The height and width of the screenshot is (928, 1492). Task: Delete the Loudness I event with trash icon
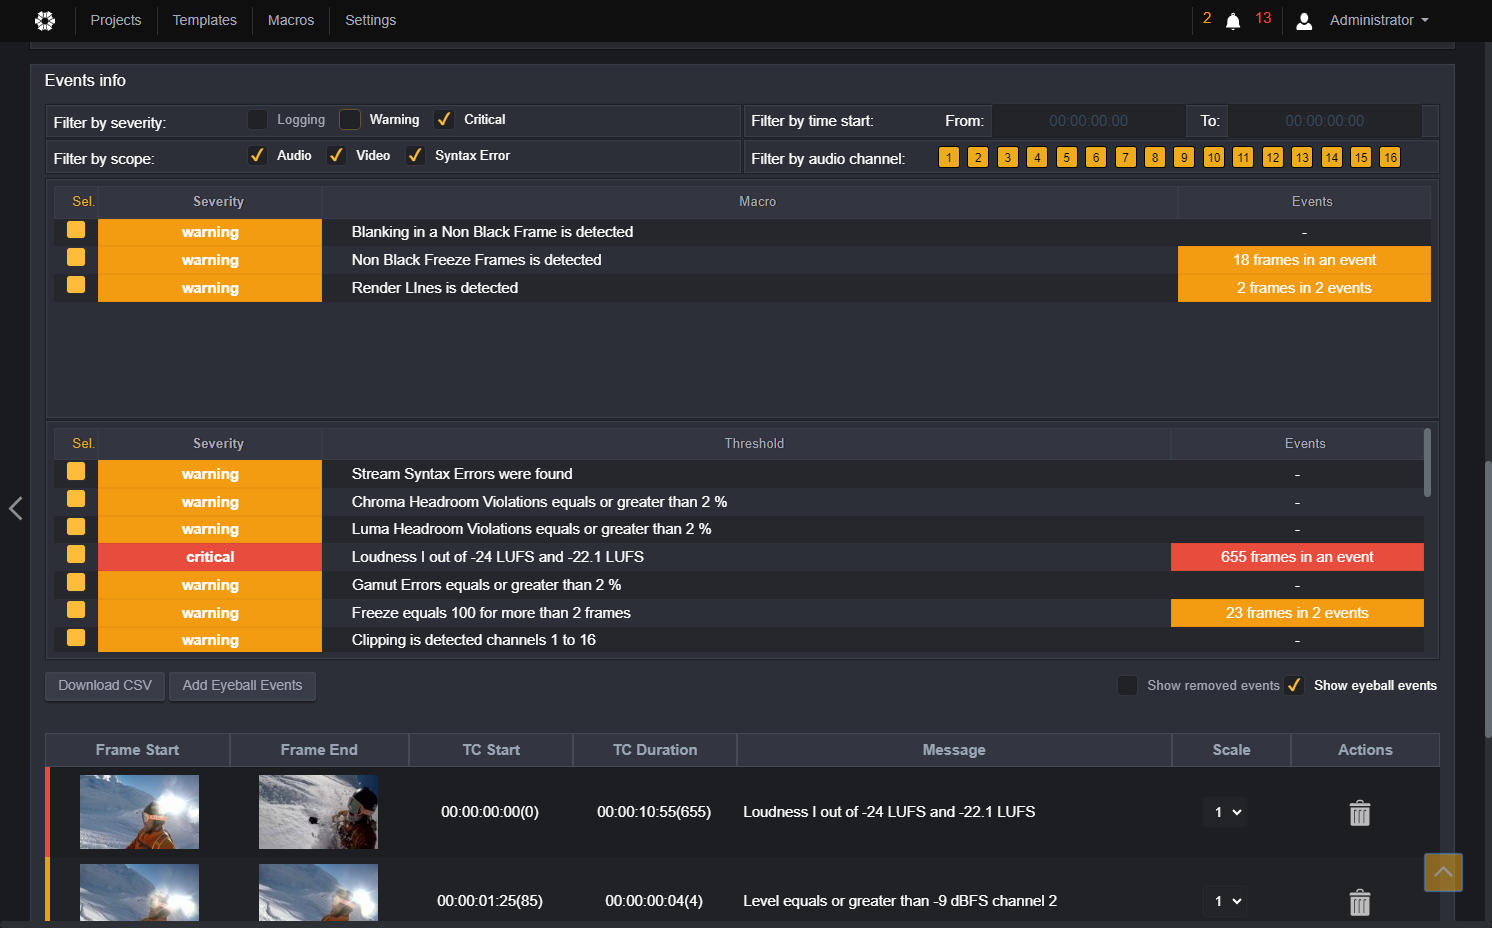click(x=1360, y=813)
